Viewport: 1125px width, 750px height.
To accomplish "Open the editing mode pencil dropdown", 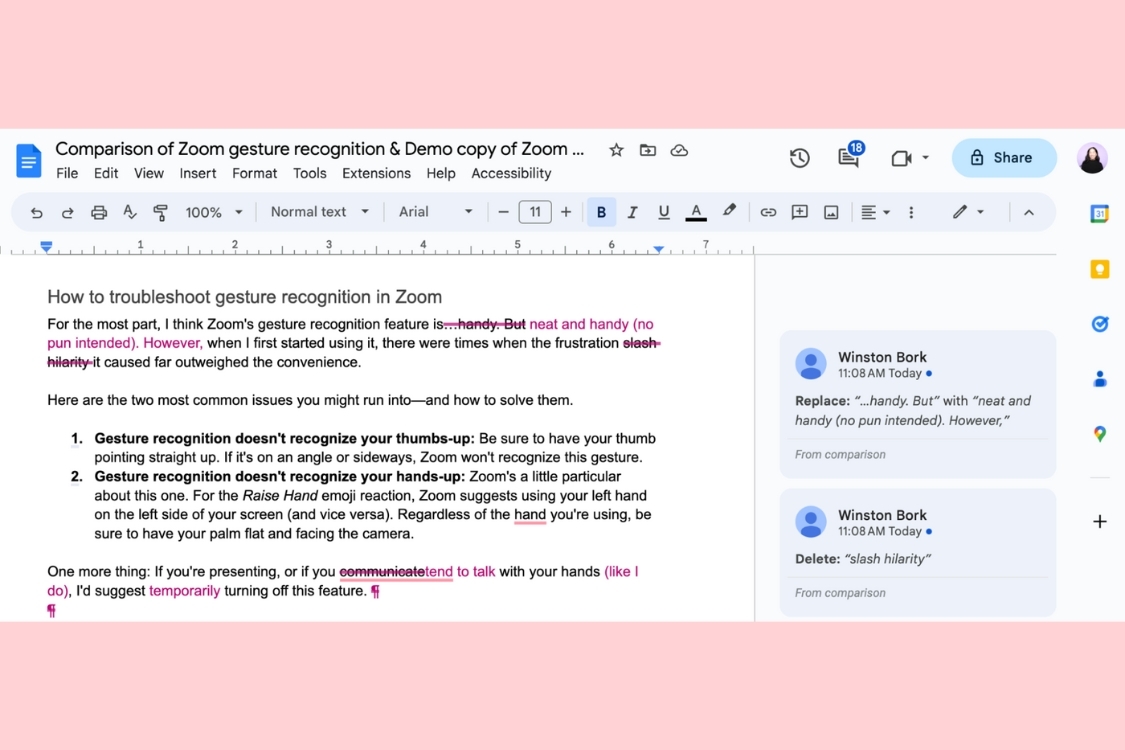I will (x=968, y=212).
